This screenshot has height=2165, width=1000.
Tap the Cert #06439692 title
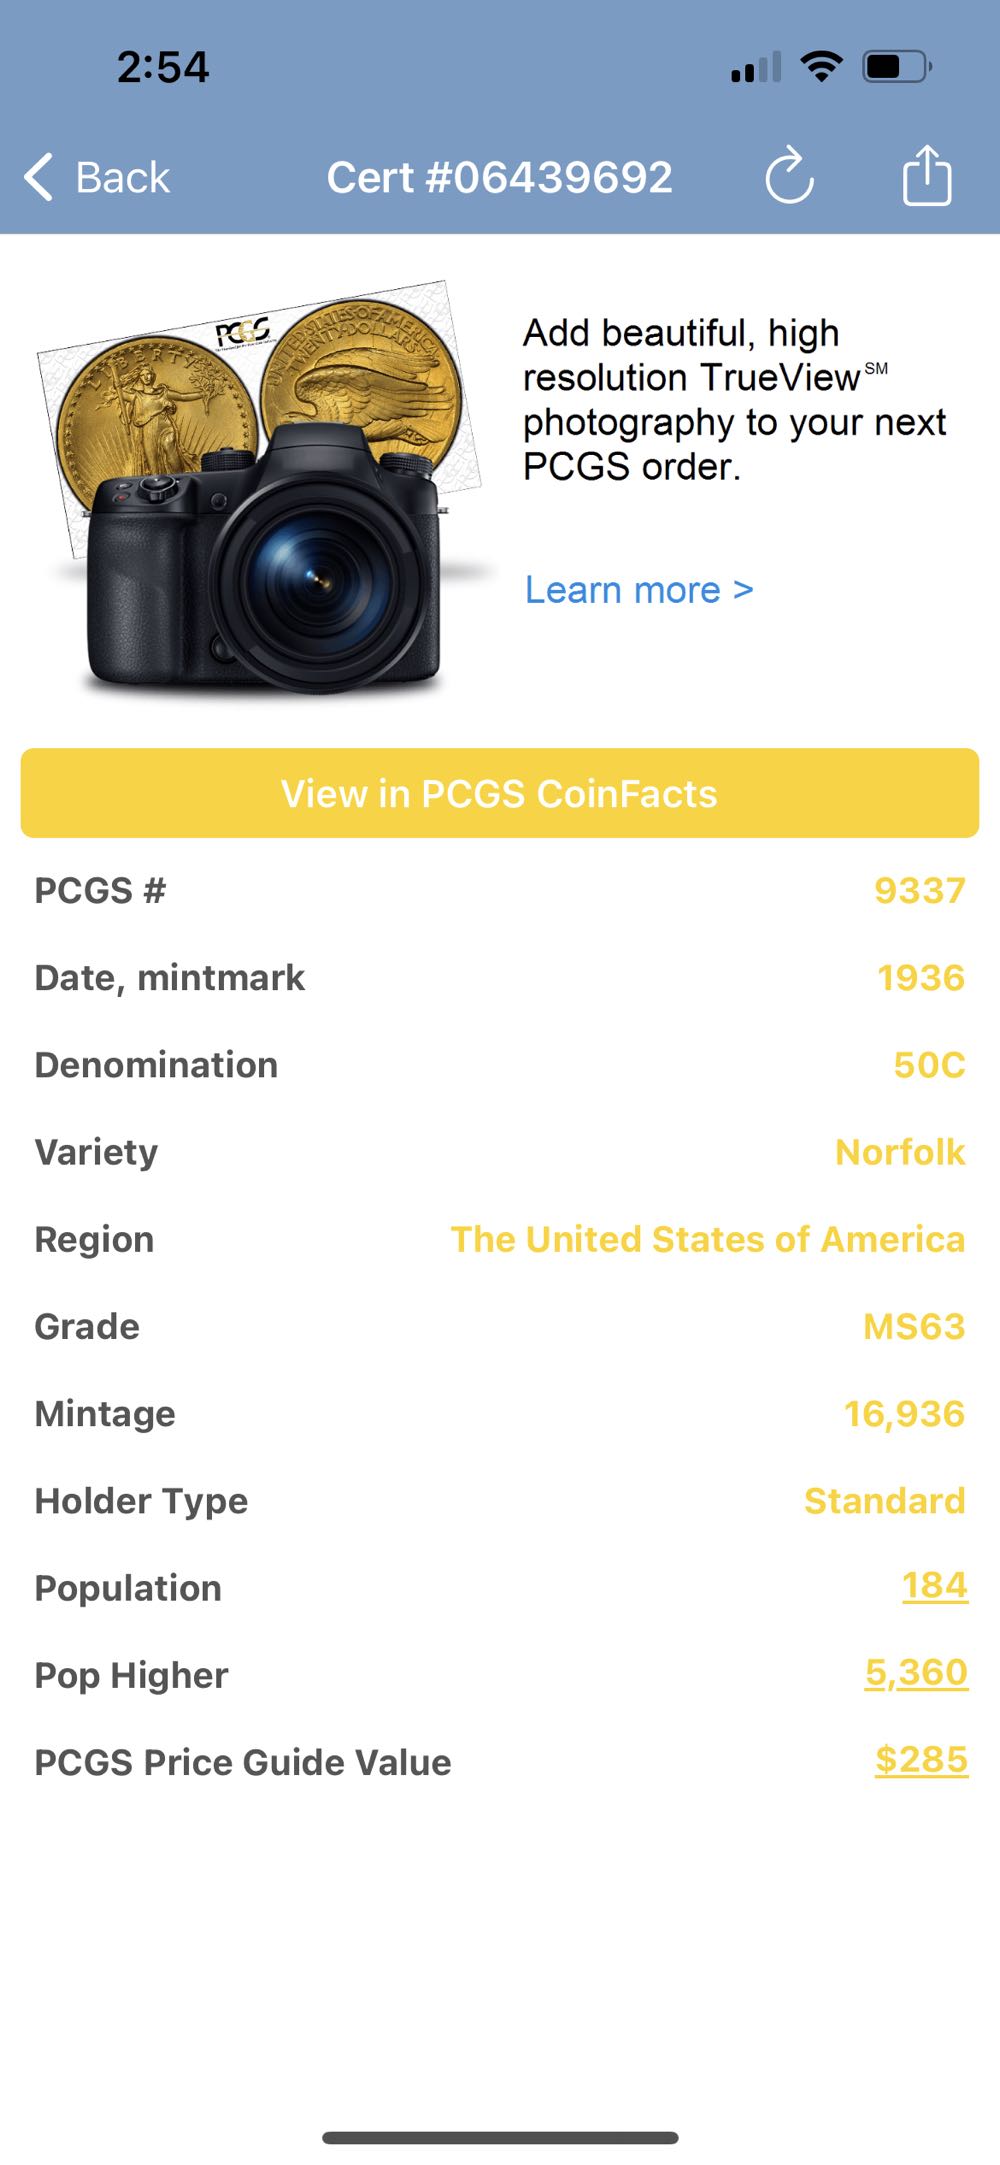click(x=499, y=178)
